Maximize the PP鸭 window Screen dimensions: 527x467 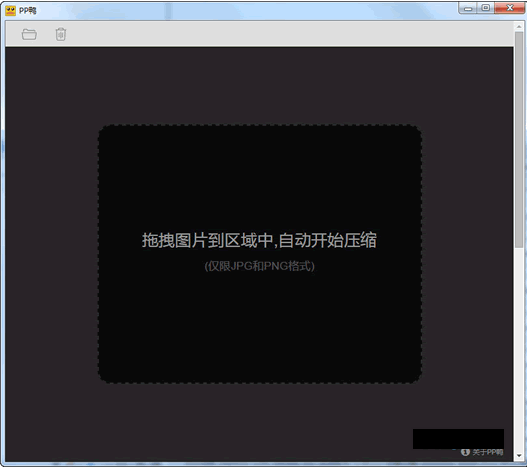(x=486, y=8)
